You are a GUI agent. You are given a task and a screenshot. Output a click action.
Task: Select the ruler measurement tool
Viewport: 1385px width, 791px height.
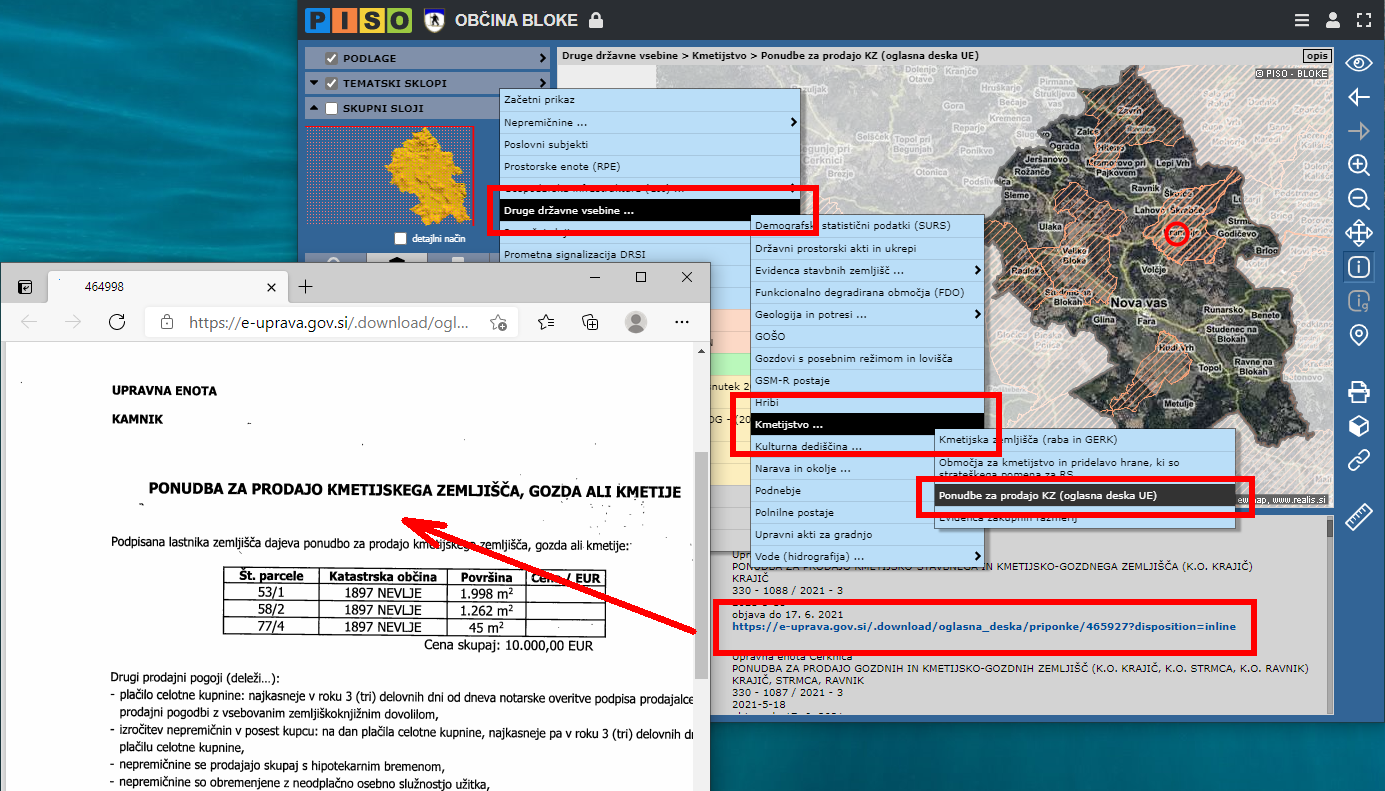click(1358, 517)
